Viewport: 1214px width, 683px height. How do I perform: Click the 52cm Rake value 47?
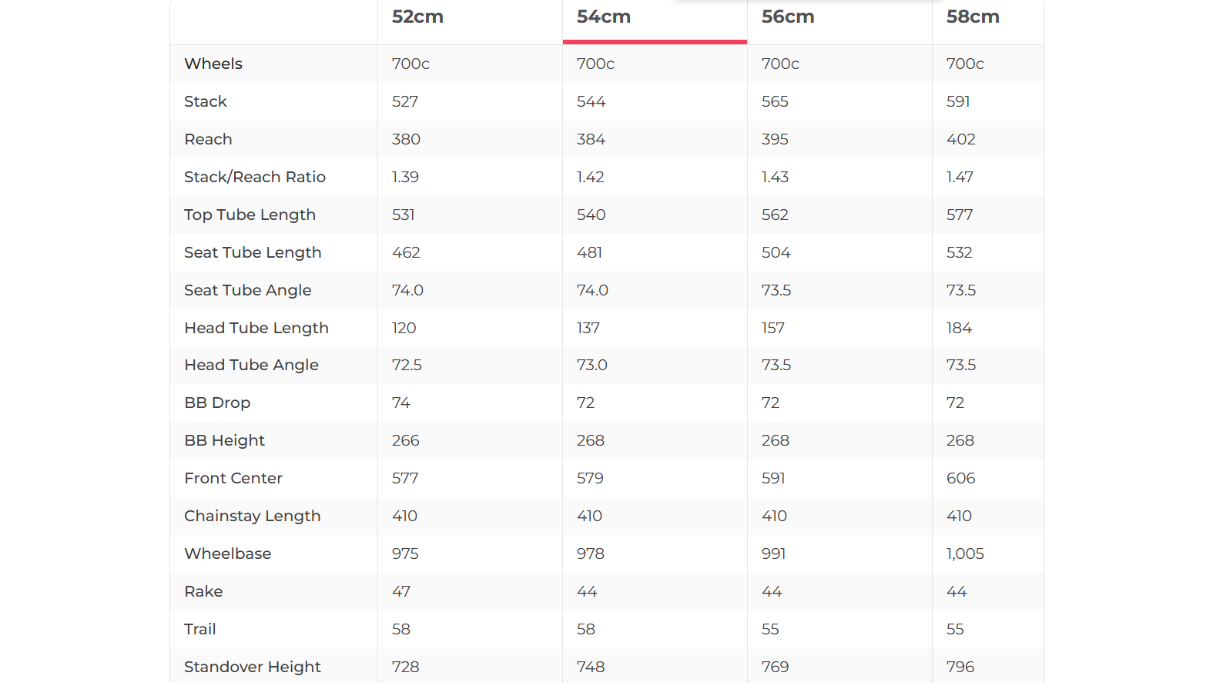(x=401, y=592)
